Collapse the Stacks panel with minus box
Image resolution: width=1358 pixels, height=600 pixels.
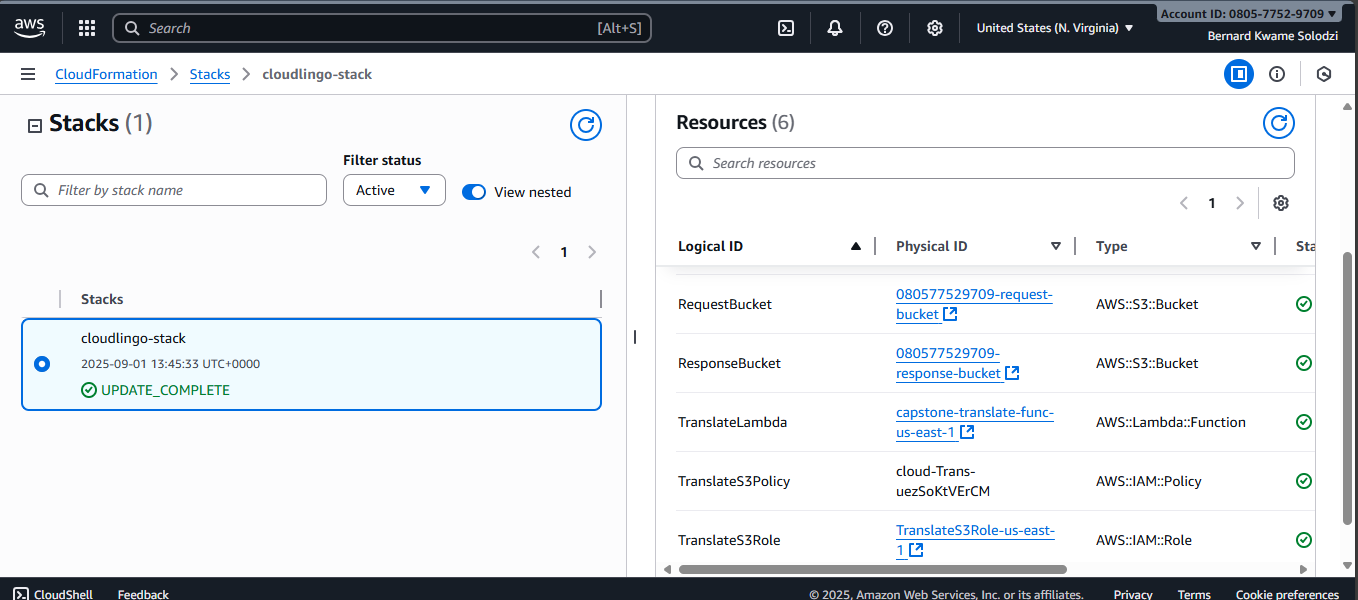[x=35, y=126]
